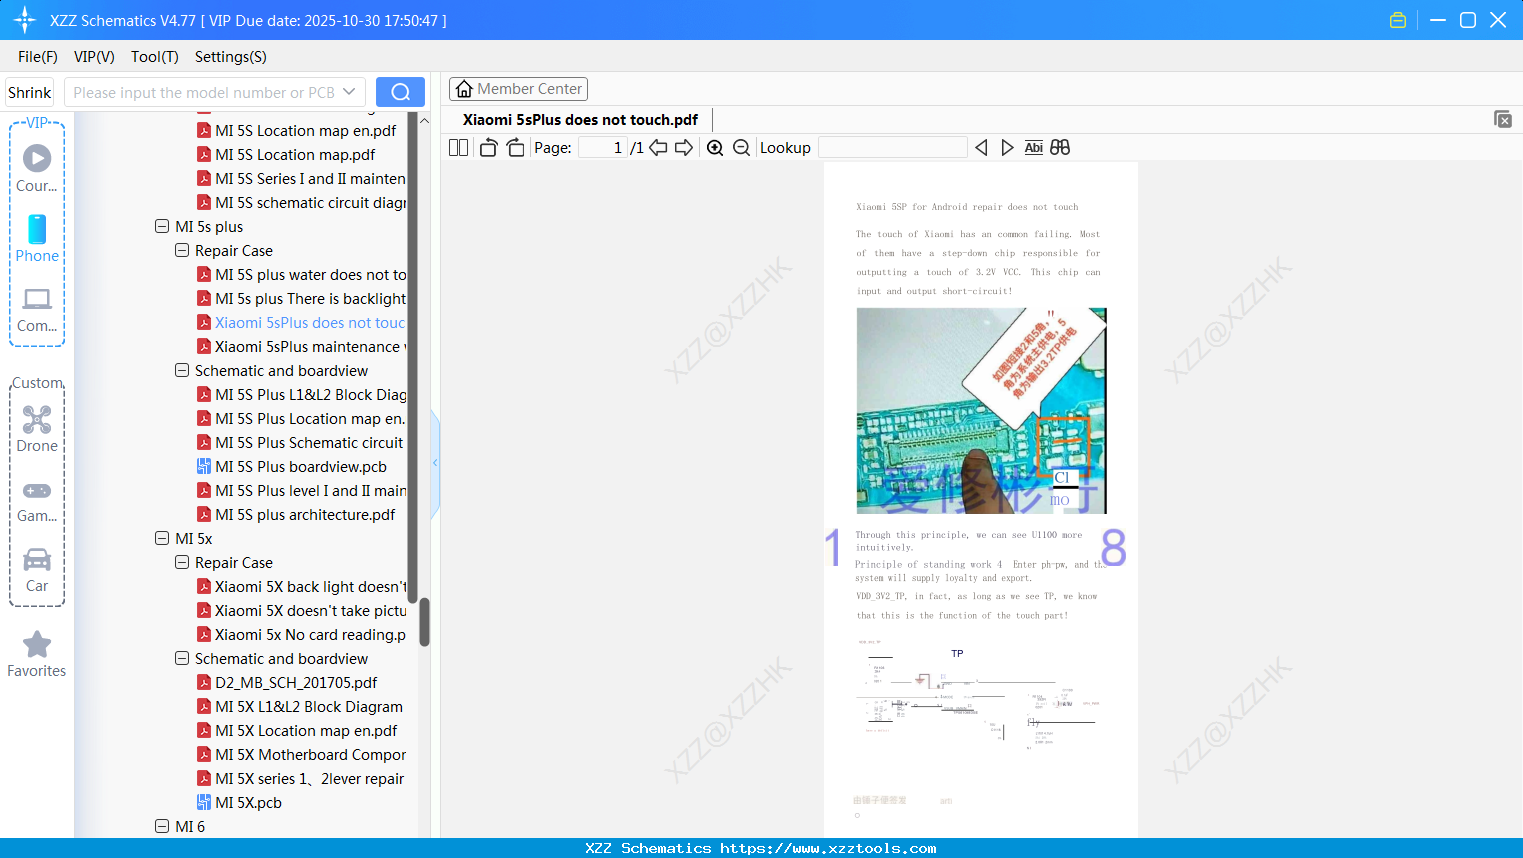Collapse Repair Case under MI 5s plus

182,250
